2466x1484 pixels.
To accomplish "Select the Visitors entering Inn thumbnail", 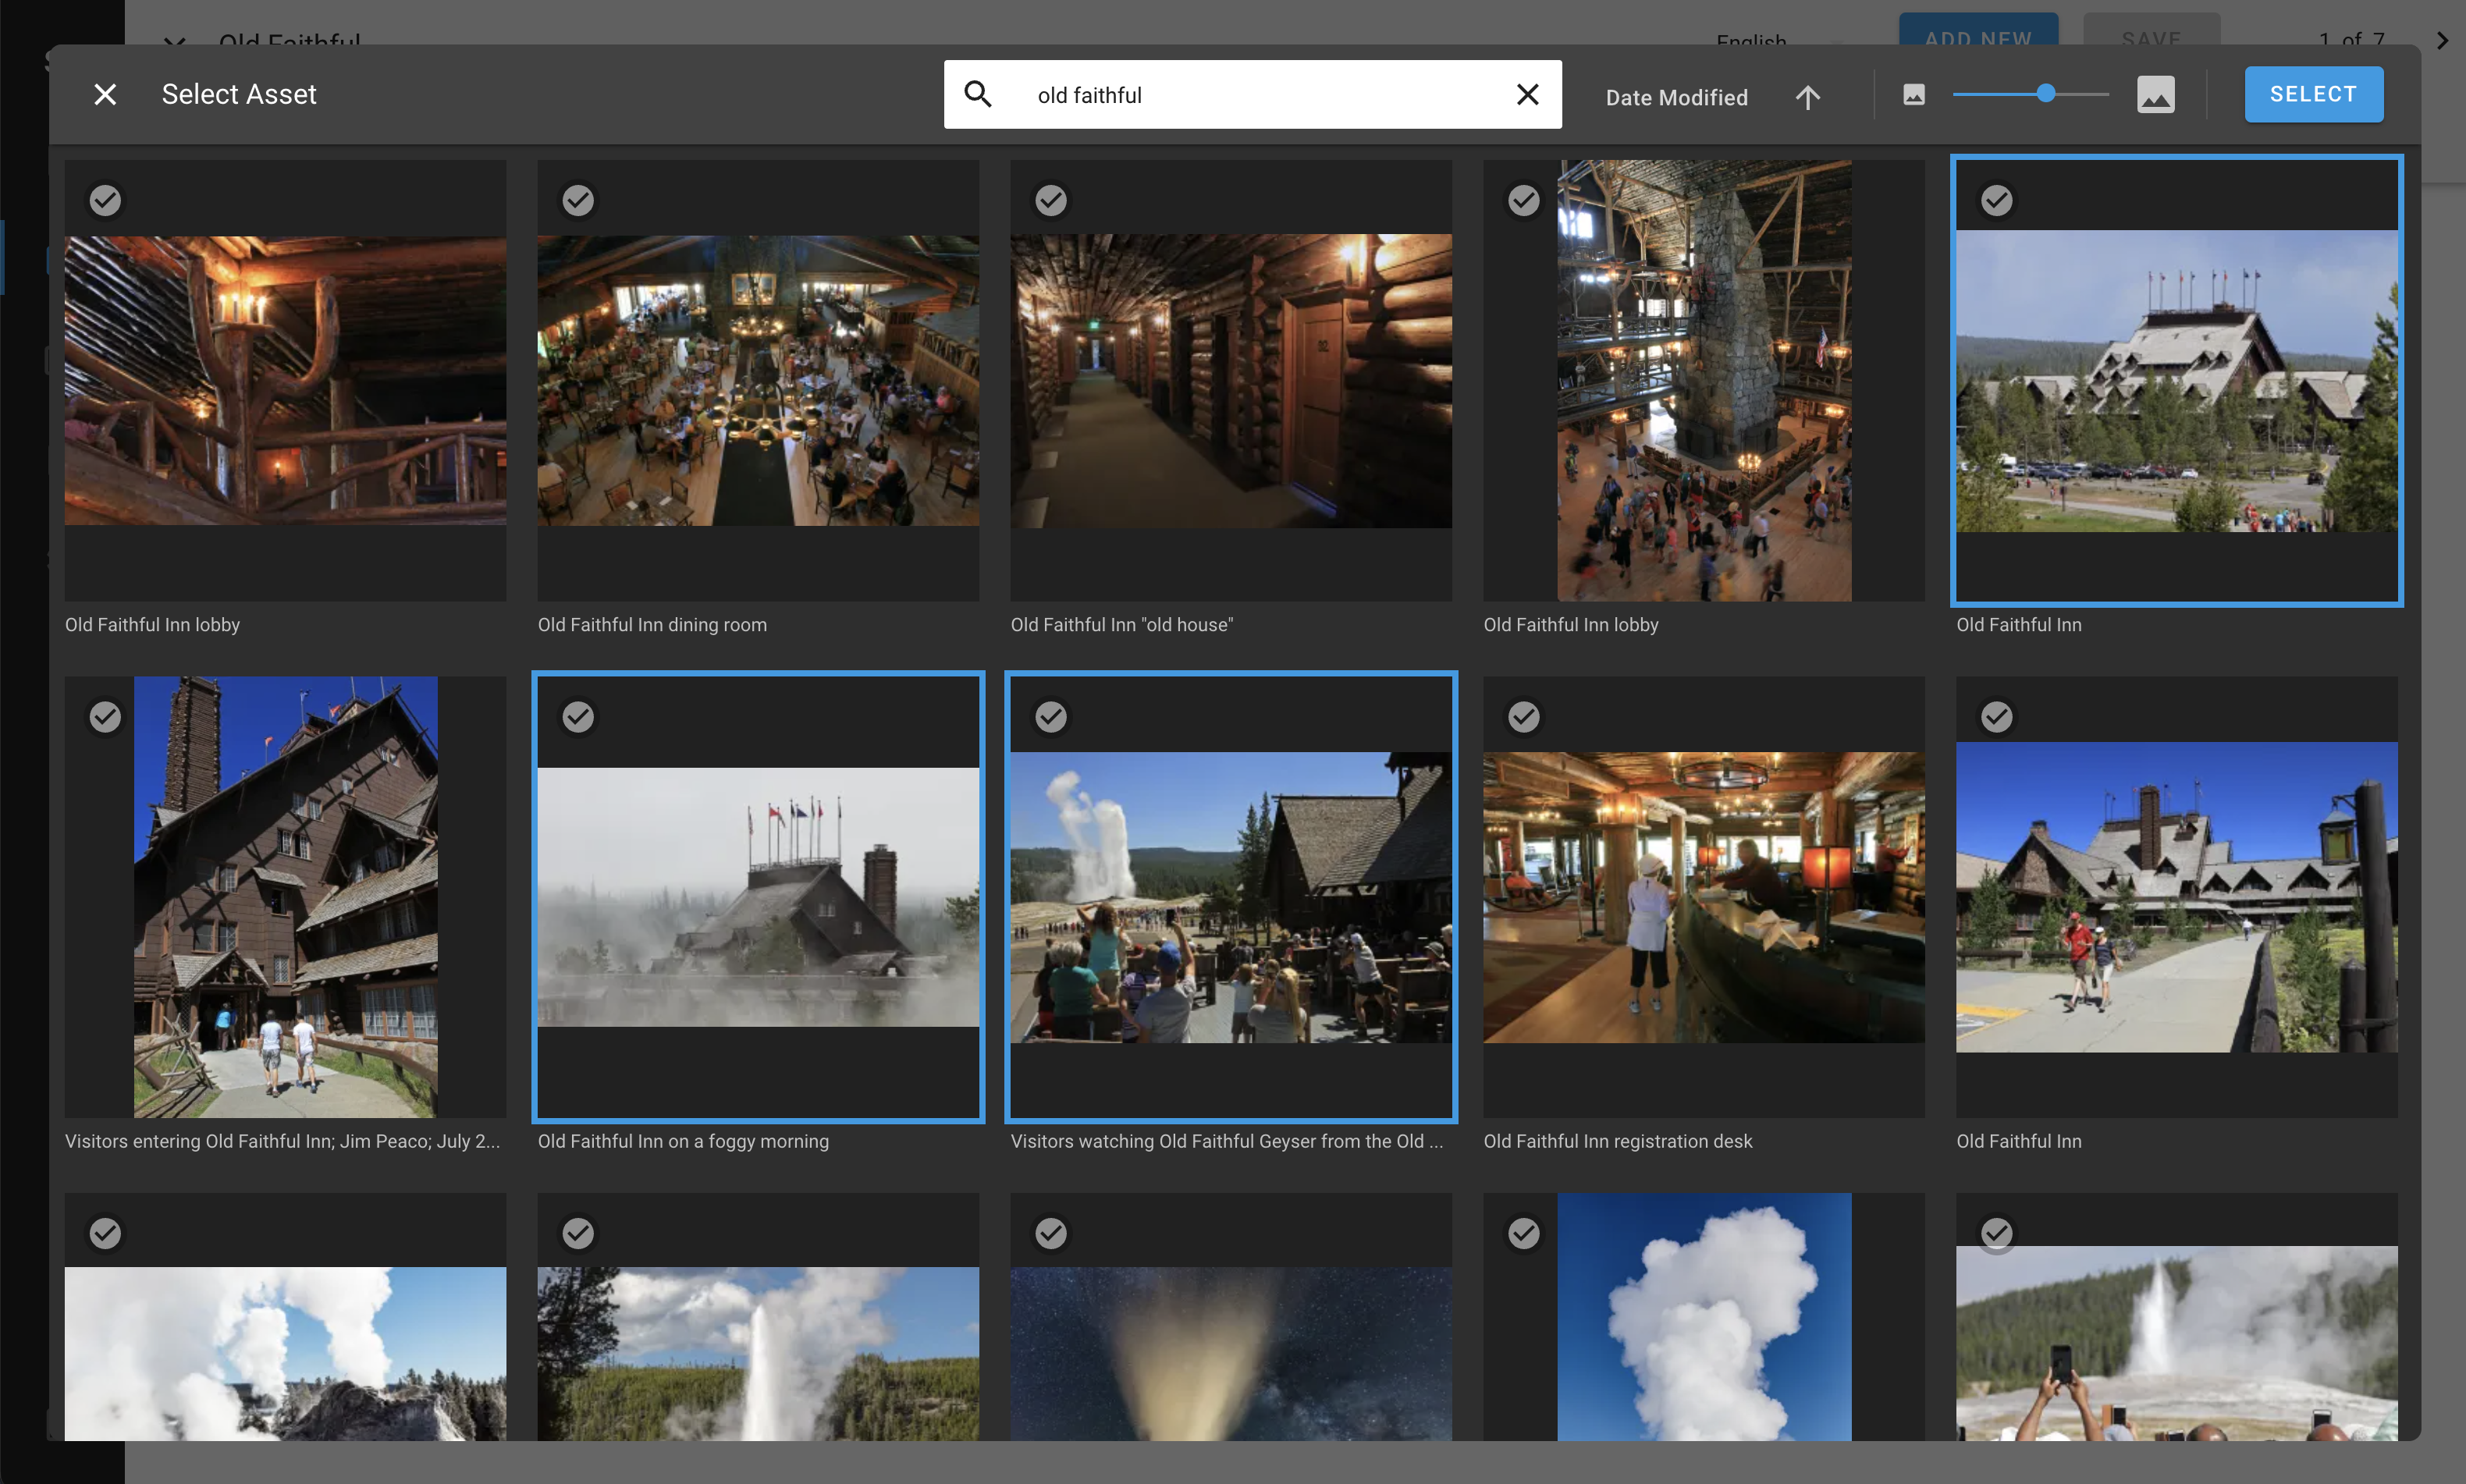I will pyautogui.click(x=285, y=897).
